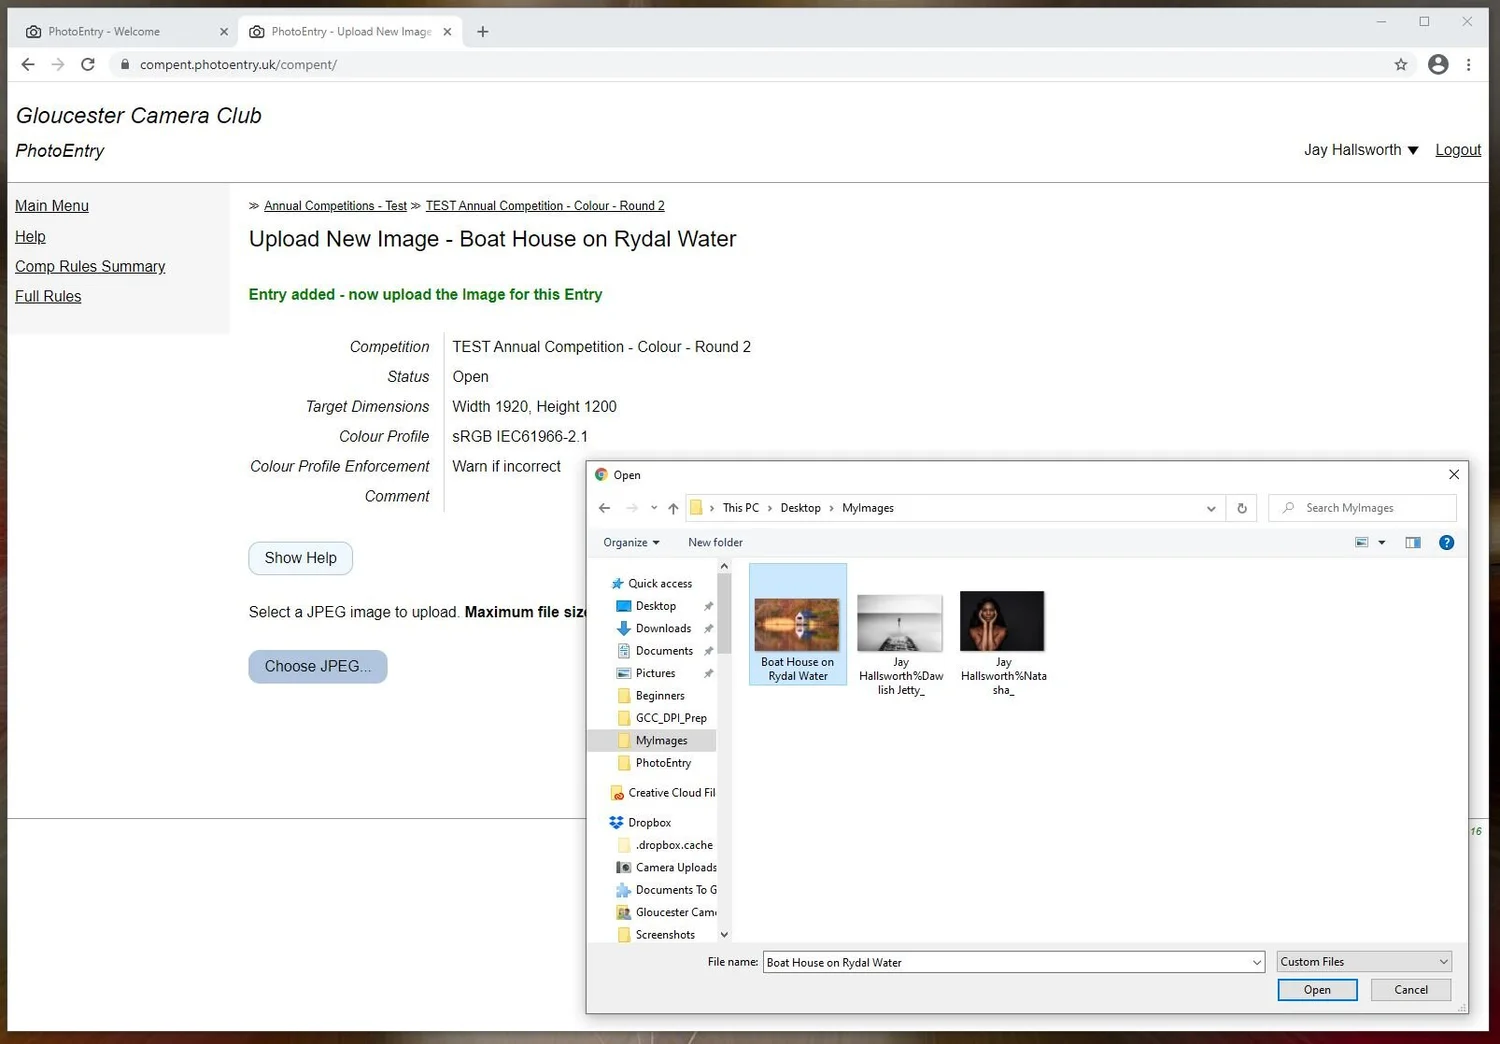
Task: Click the change view icon in dialog
Action: 1361,543
